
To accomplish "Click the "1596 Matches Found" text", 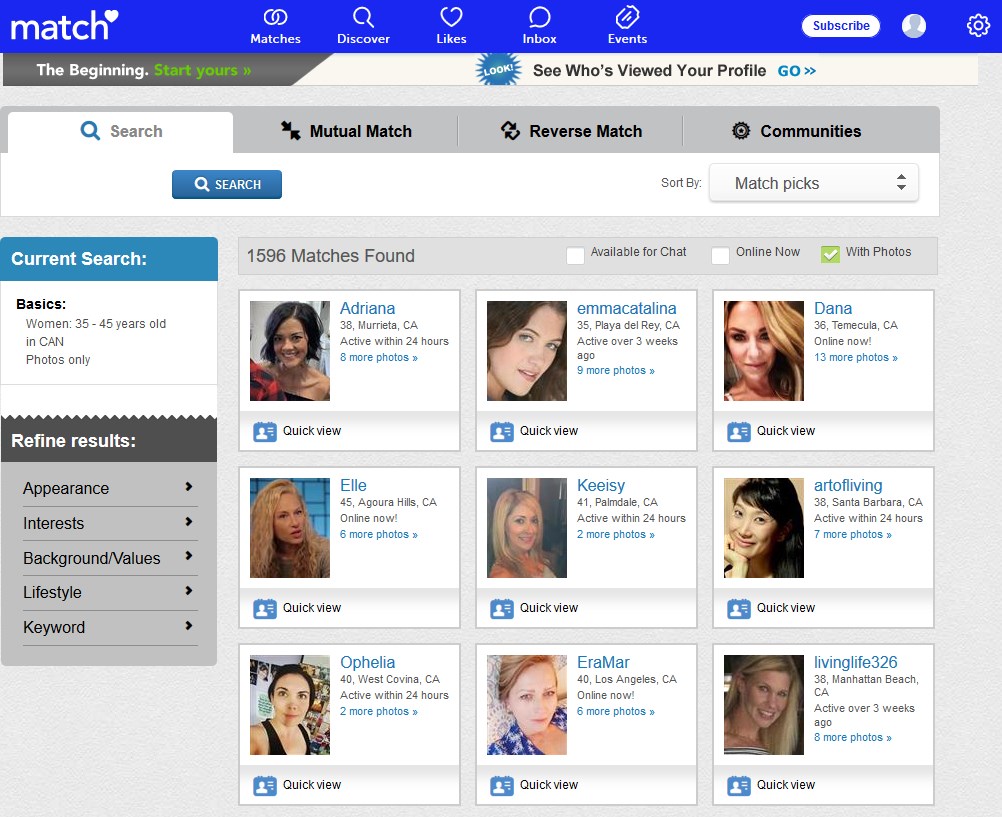I will click(330, 256).
